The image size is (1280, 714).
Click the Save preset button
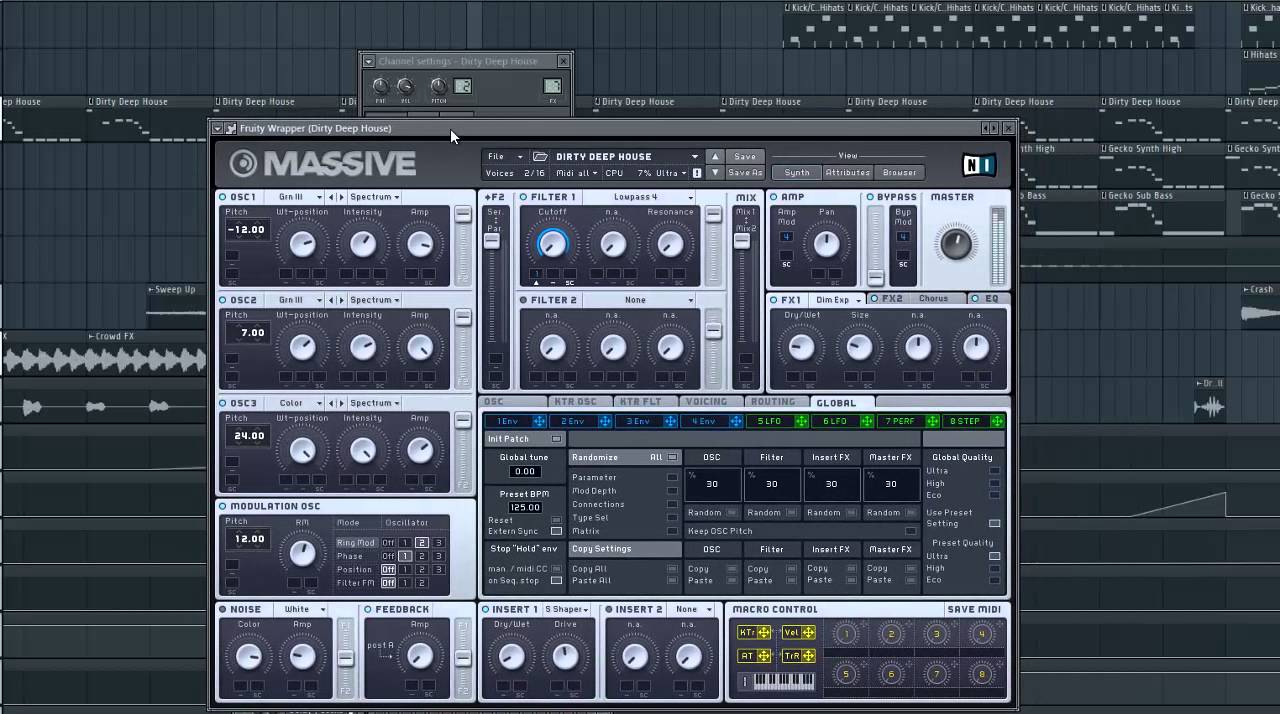click(745, 156)
